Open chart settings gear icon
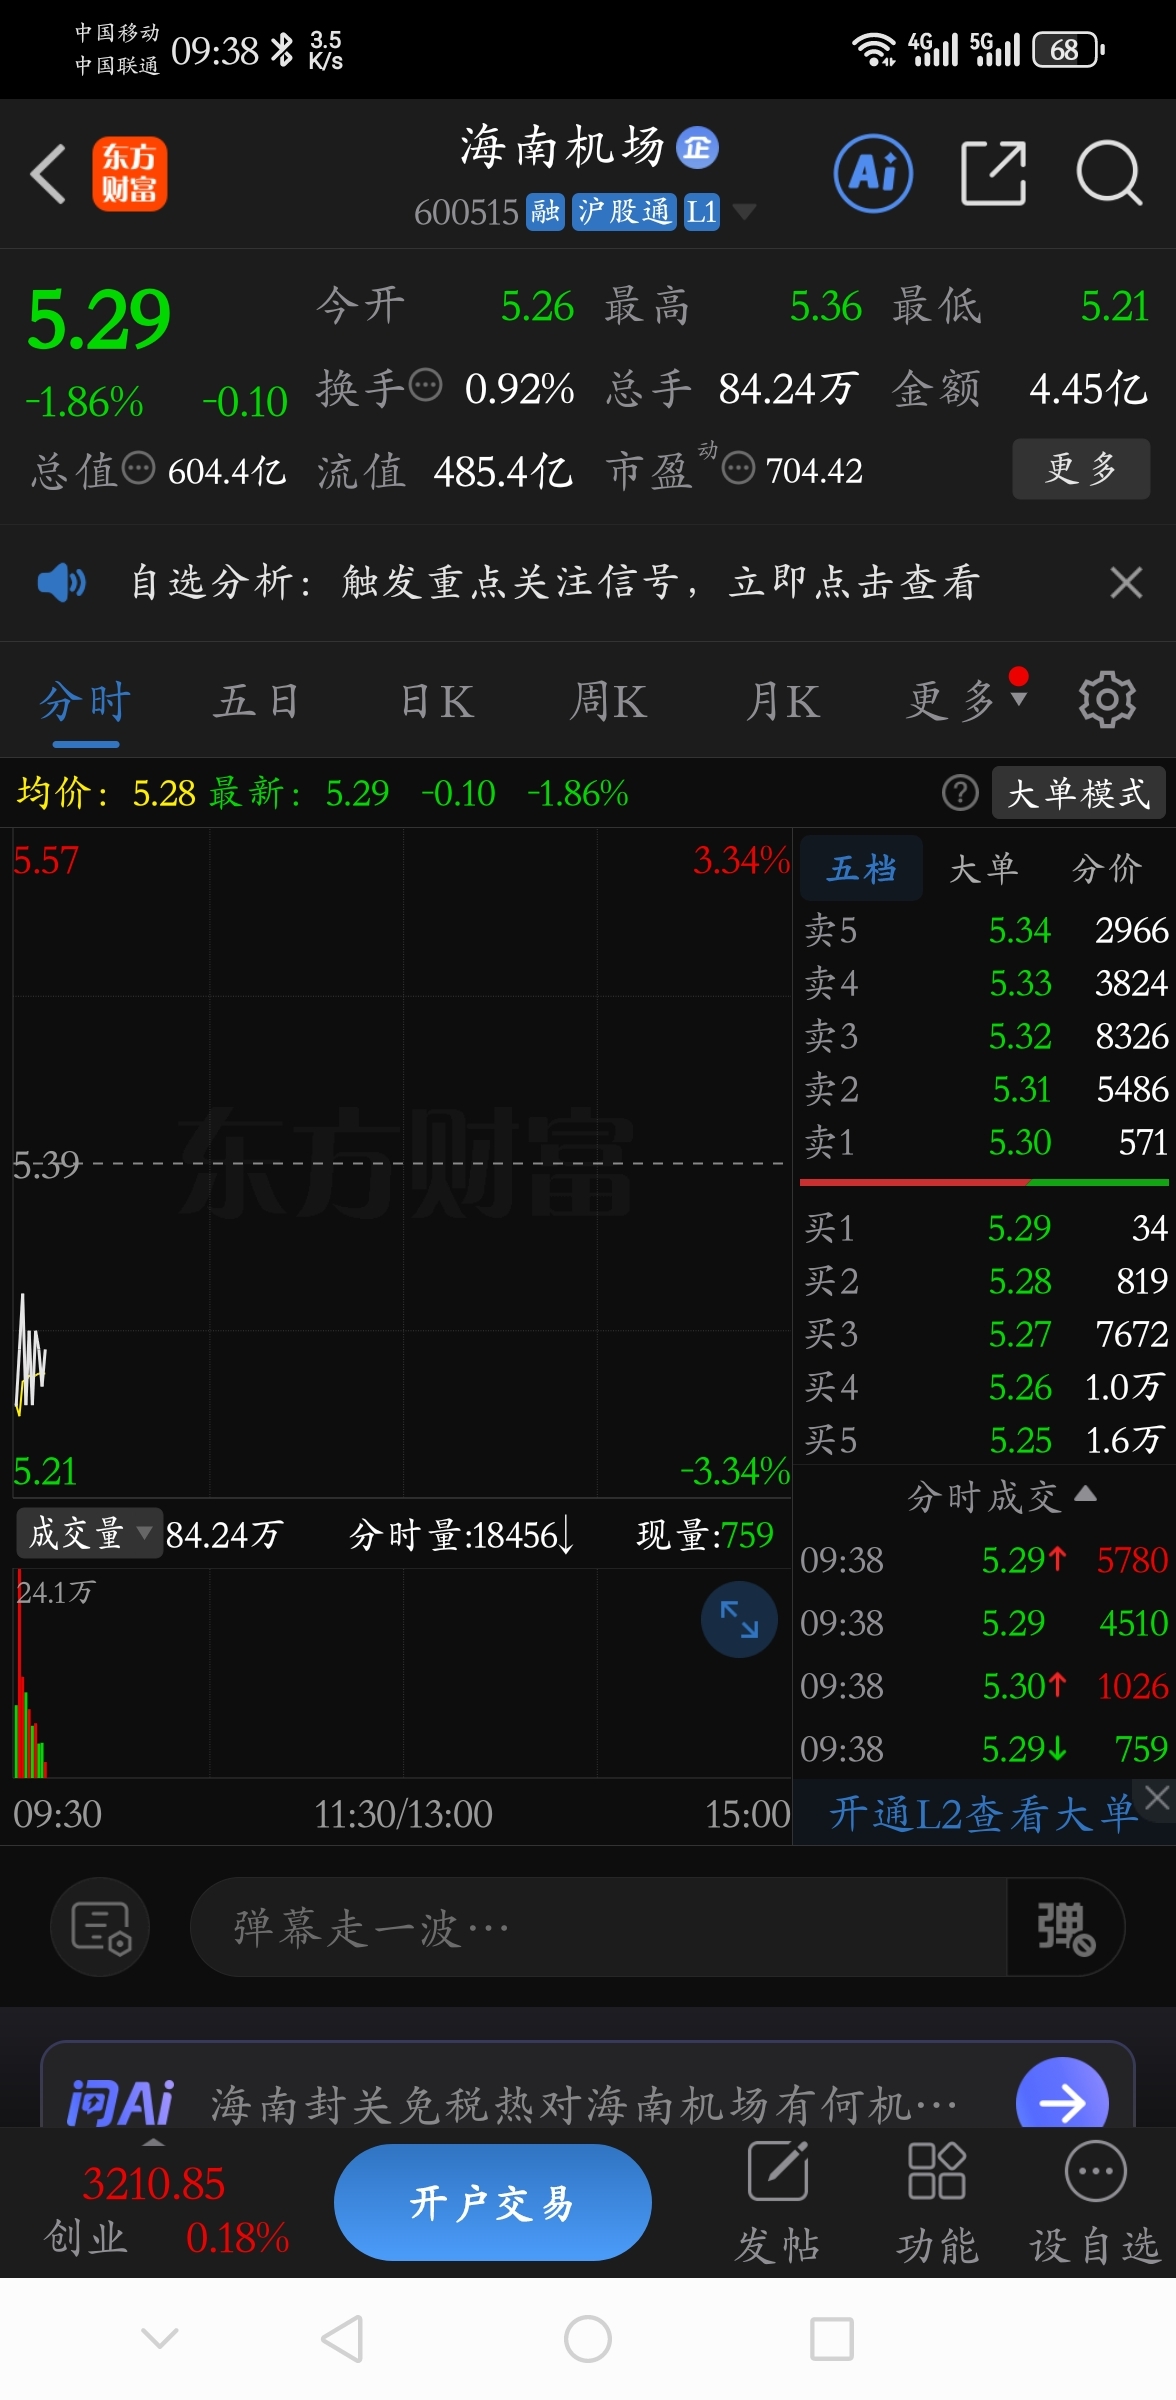 pos(1107,700)
